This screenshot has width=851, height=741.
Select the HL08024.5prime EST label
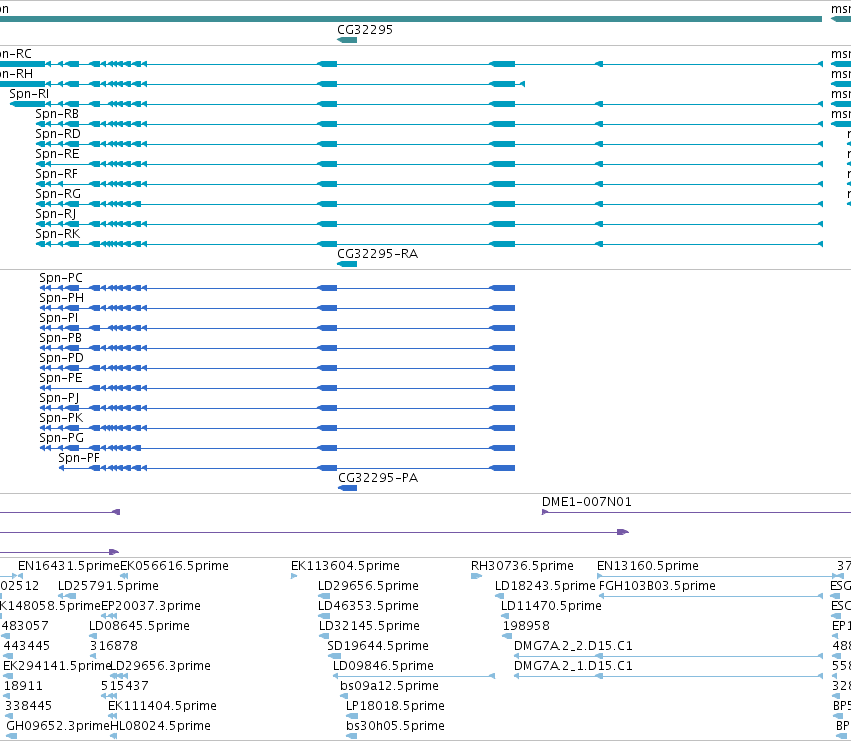pyautogui.click(x=160, y=726)
